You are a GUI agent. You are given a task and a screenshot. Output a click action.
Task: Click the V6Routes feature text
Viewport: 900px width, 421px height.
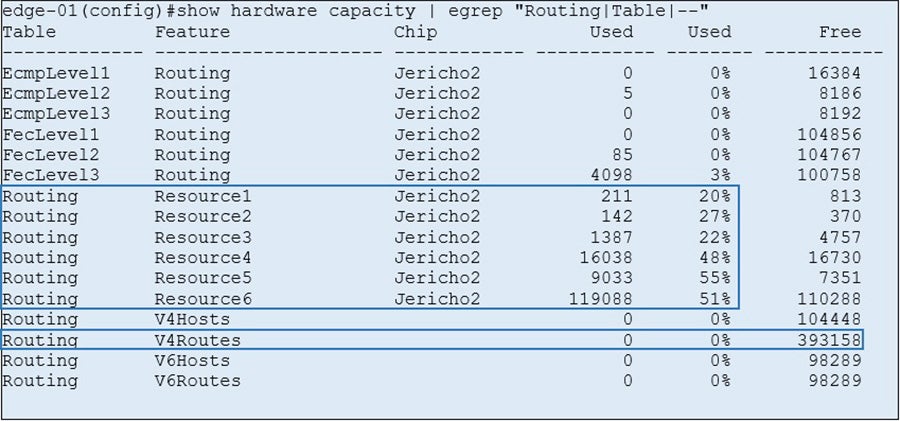point(197,381)
